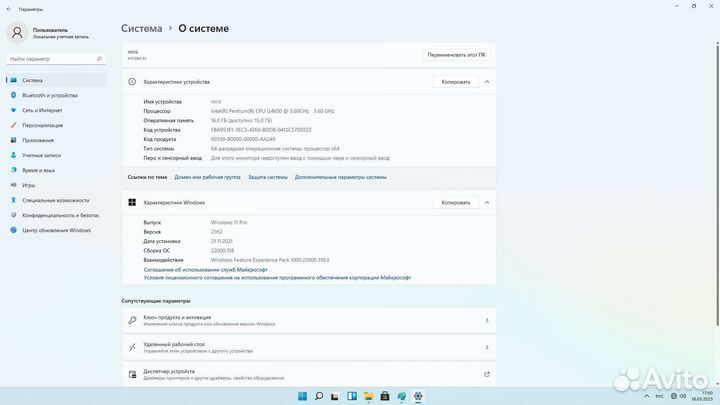Click the info icon of Характеристики устройства

pyautogui.click(x=132, y=82)
